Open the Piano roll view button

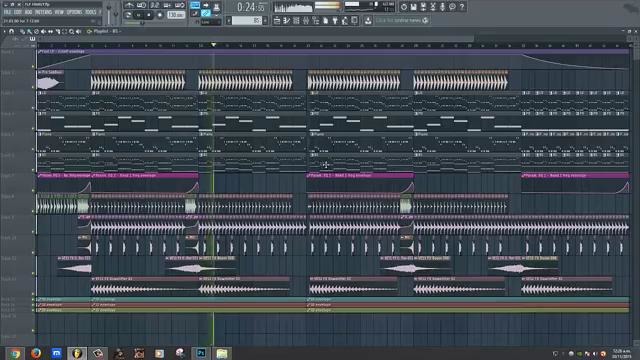(x=287, y=20)
